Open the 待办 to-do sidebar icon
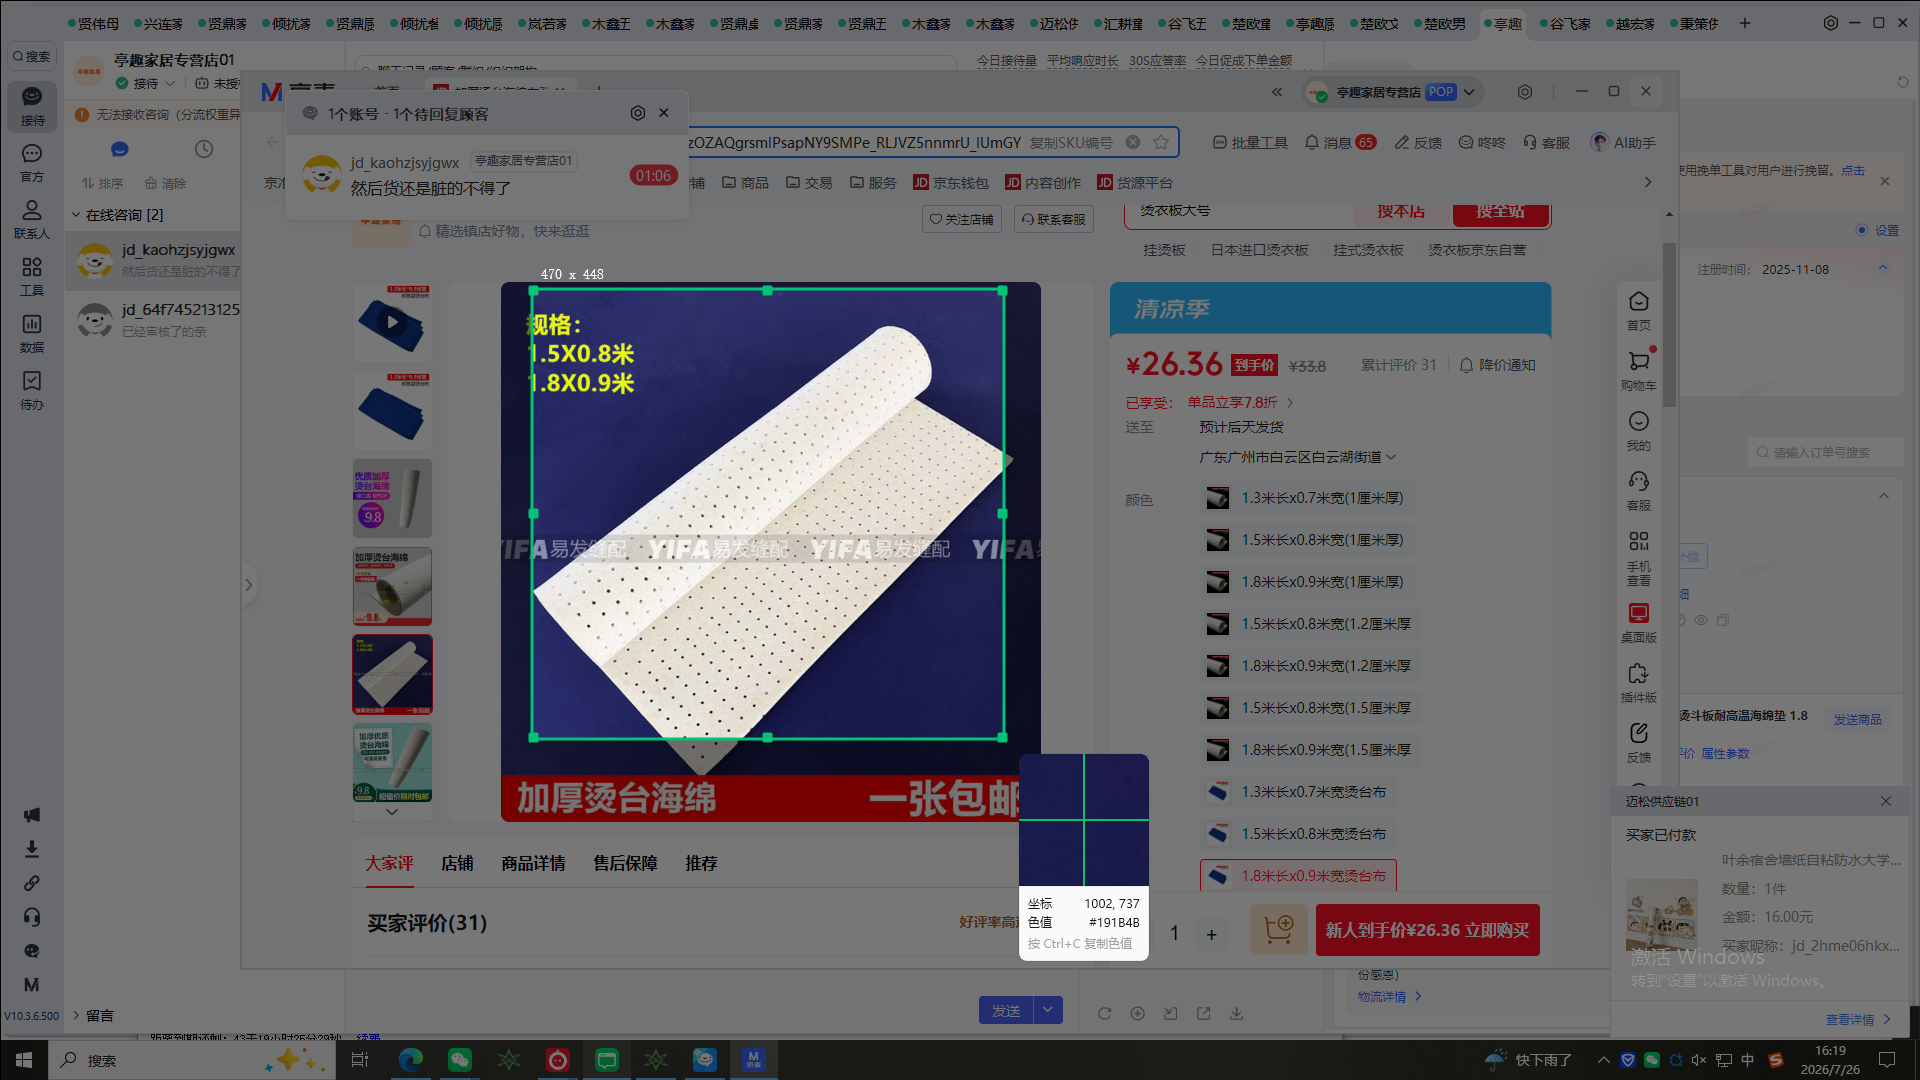The height and width of the screenshot is (1080, 1920). (x=32, y=390)
